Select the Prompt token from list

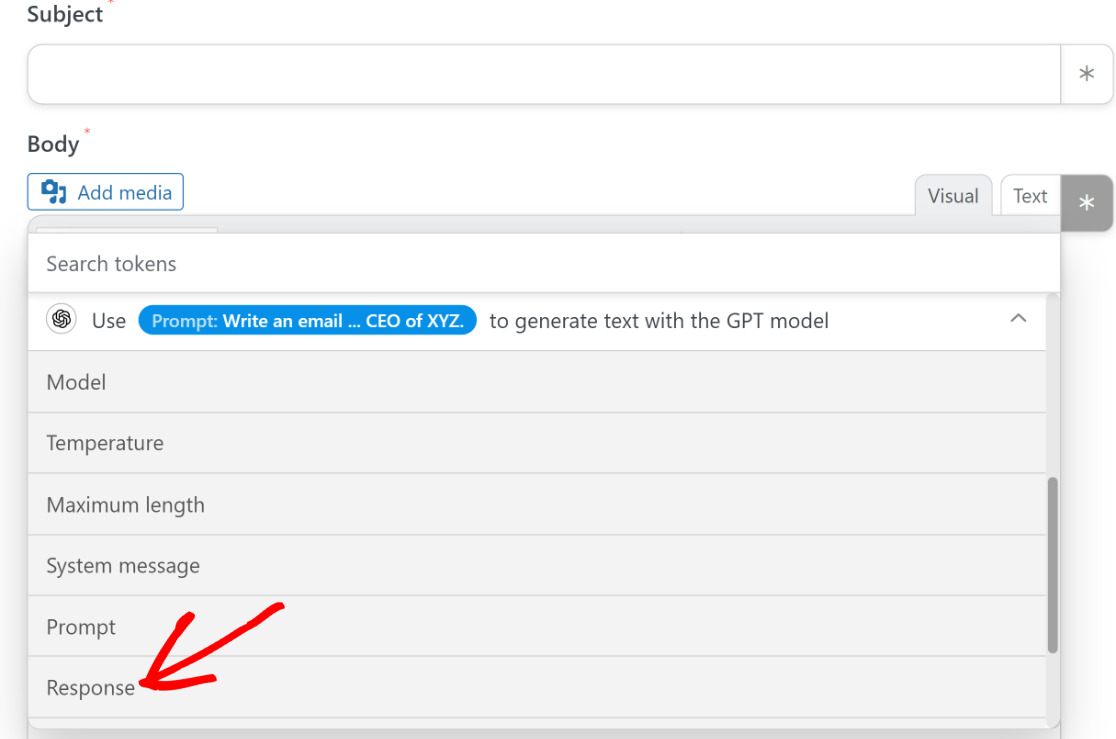81,627
